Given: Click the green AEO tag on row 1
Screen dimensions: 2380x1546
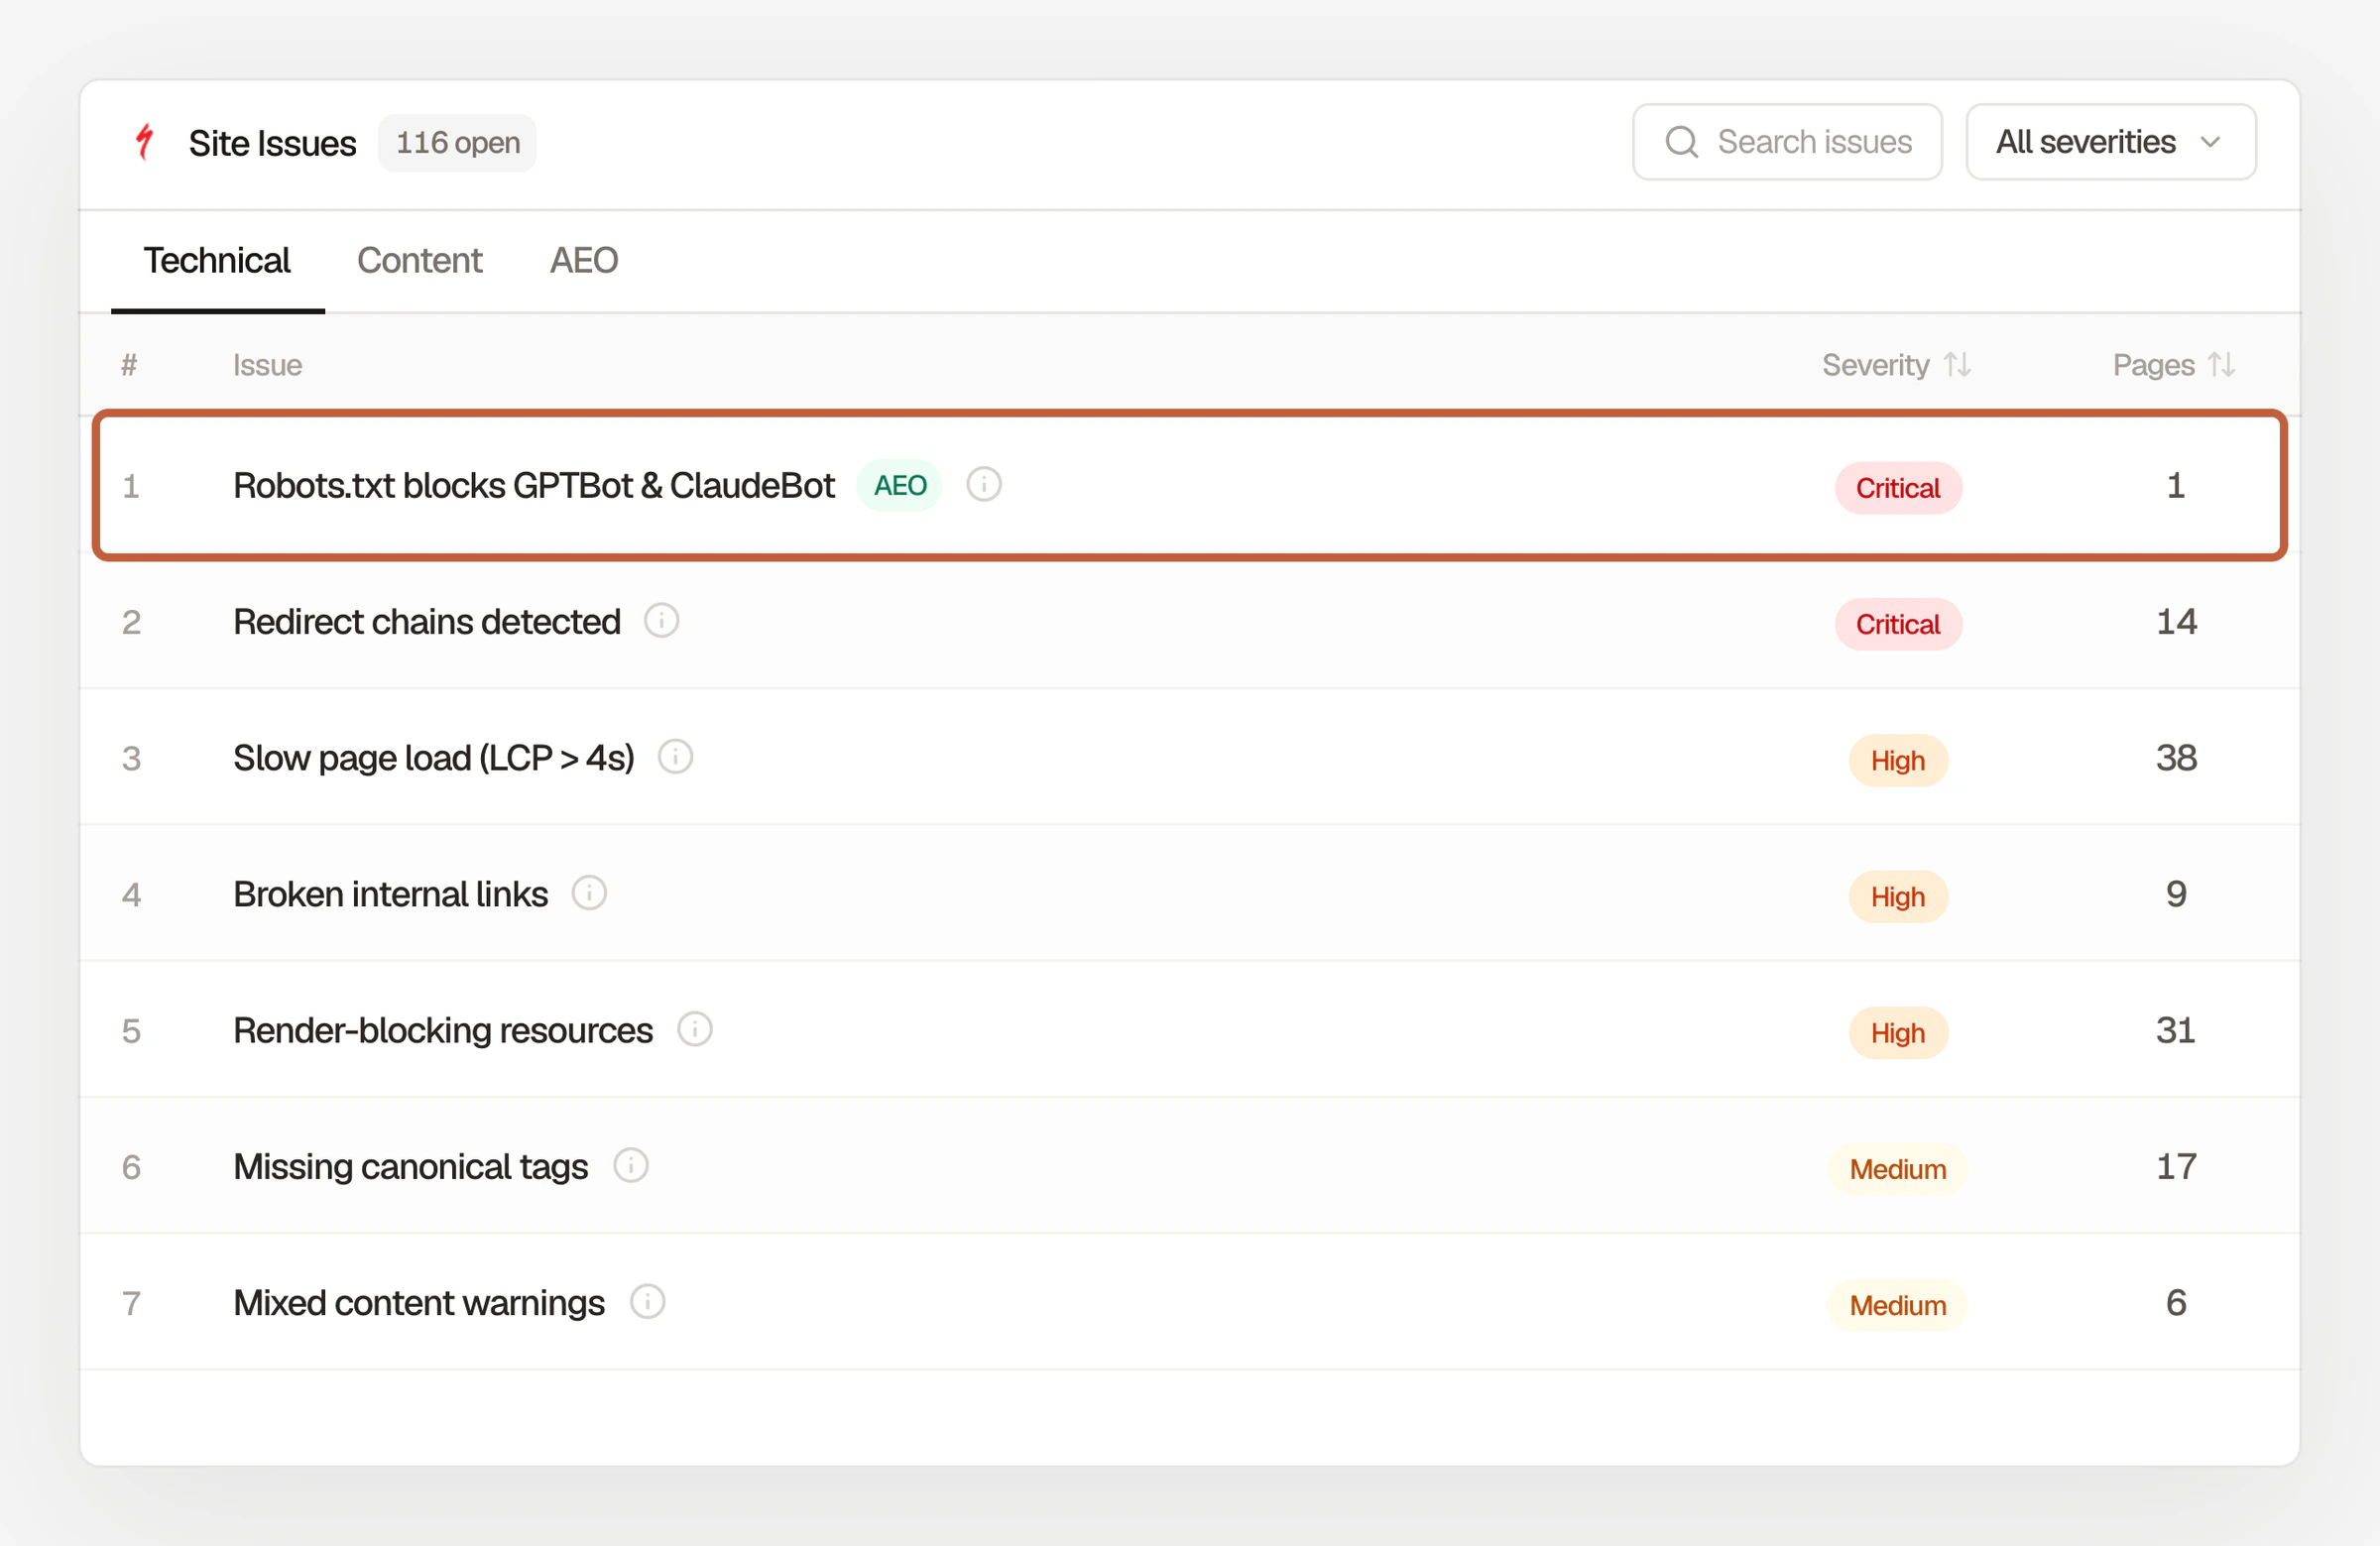Looking at the screenshot, I should (x=899, y=486).
